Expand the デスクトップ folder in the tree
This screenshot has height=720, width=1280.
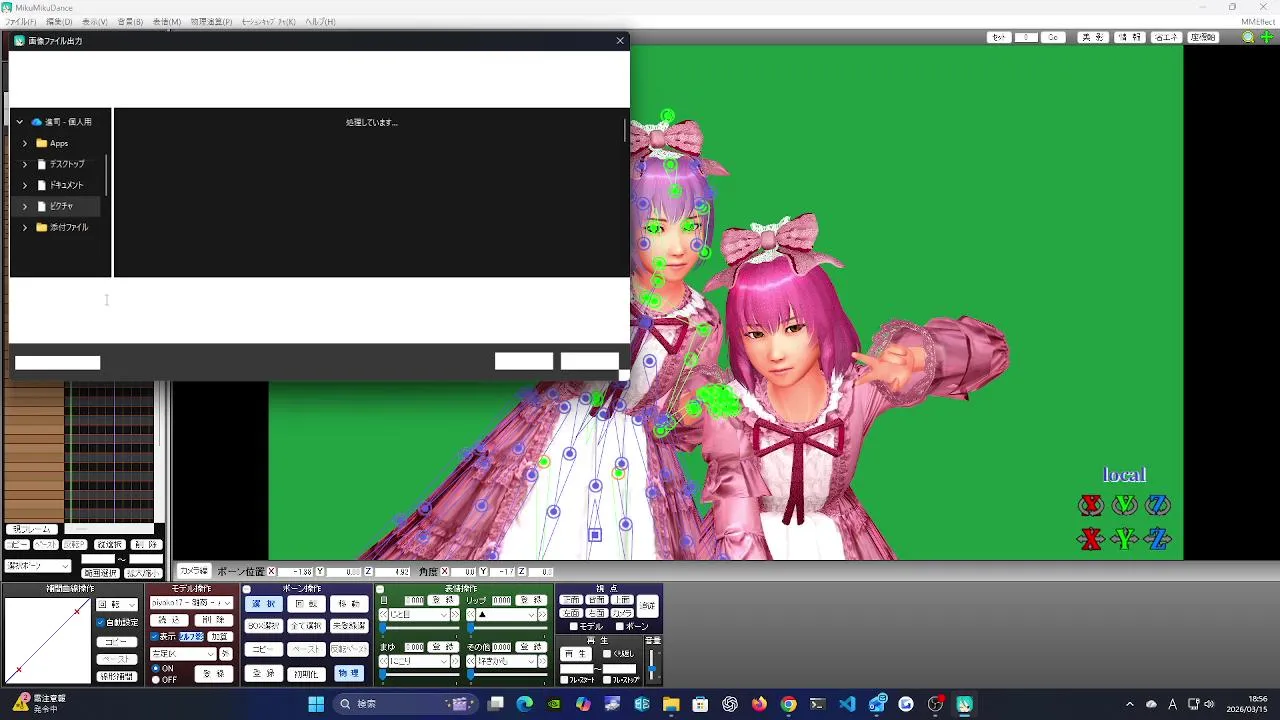pyautogui.click(x=25, y=164)
